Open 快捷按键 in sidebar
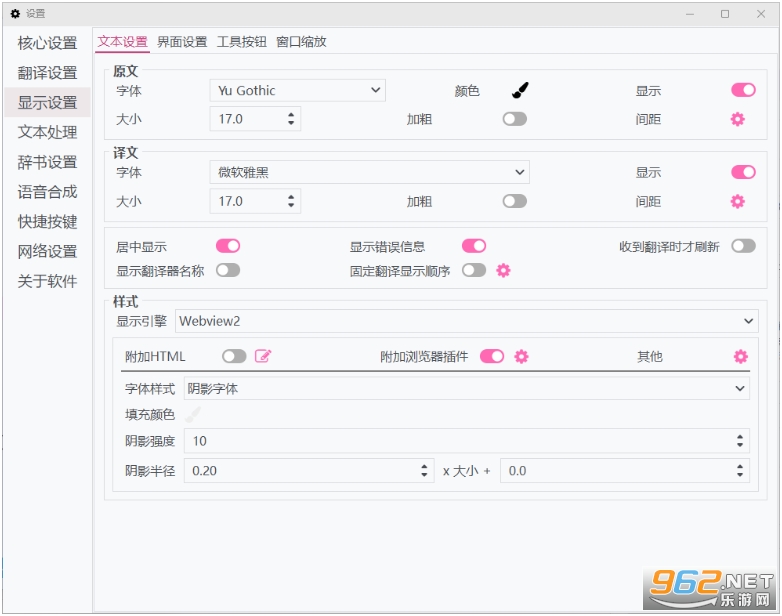The width and height of the screenshot is (782, 616). 47,221
